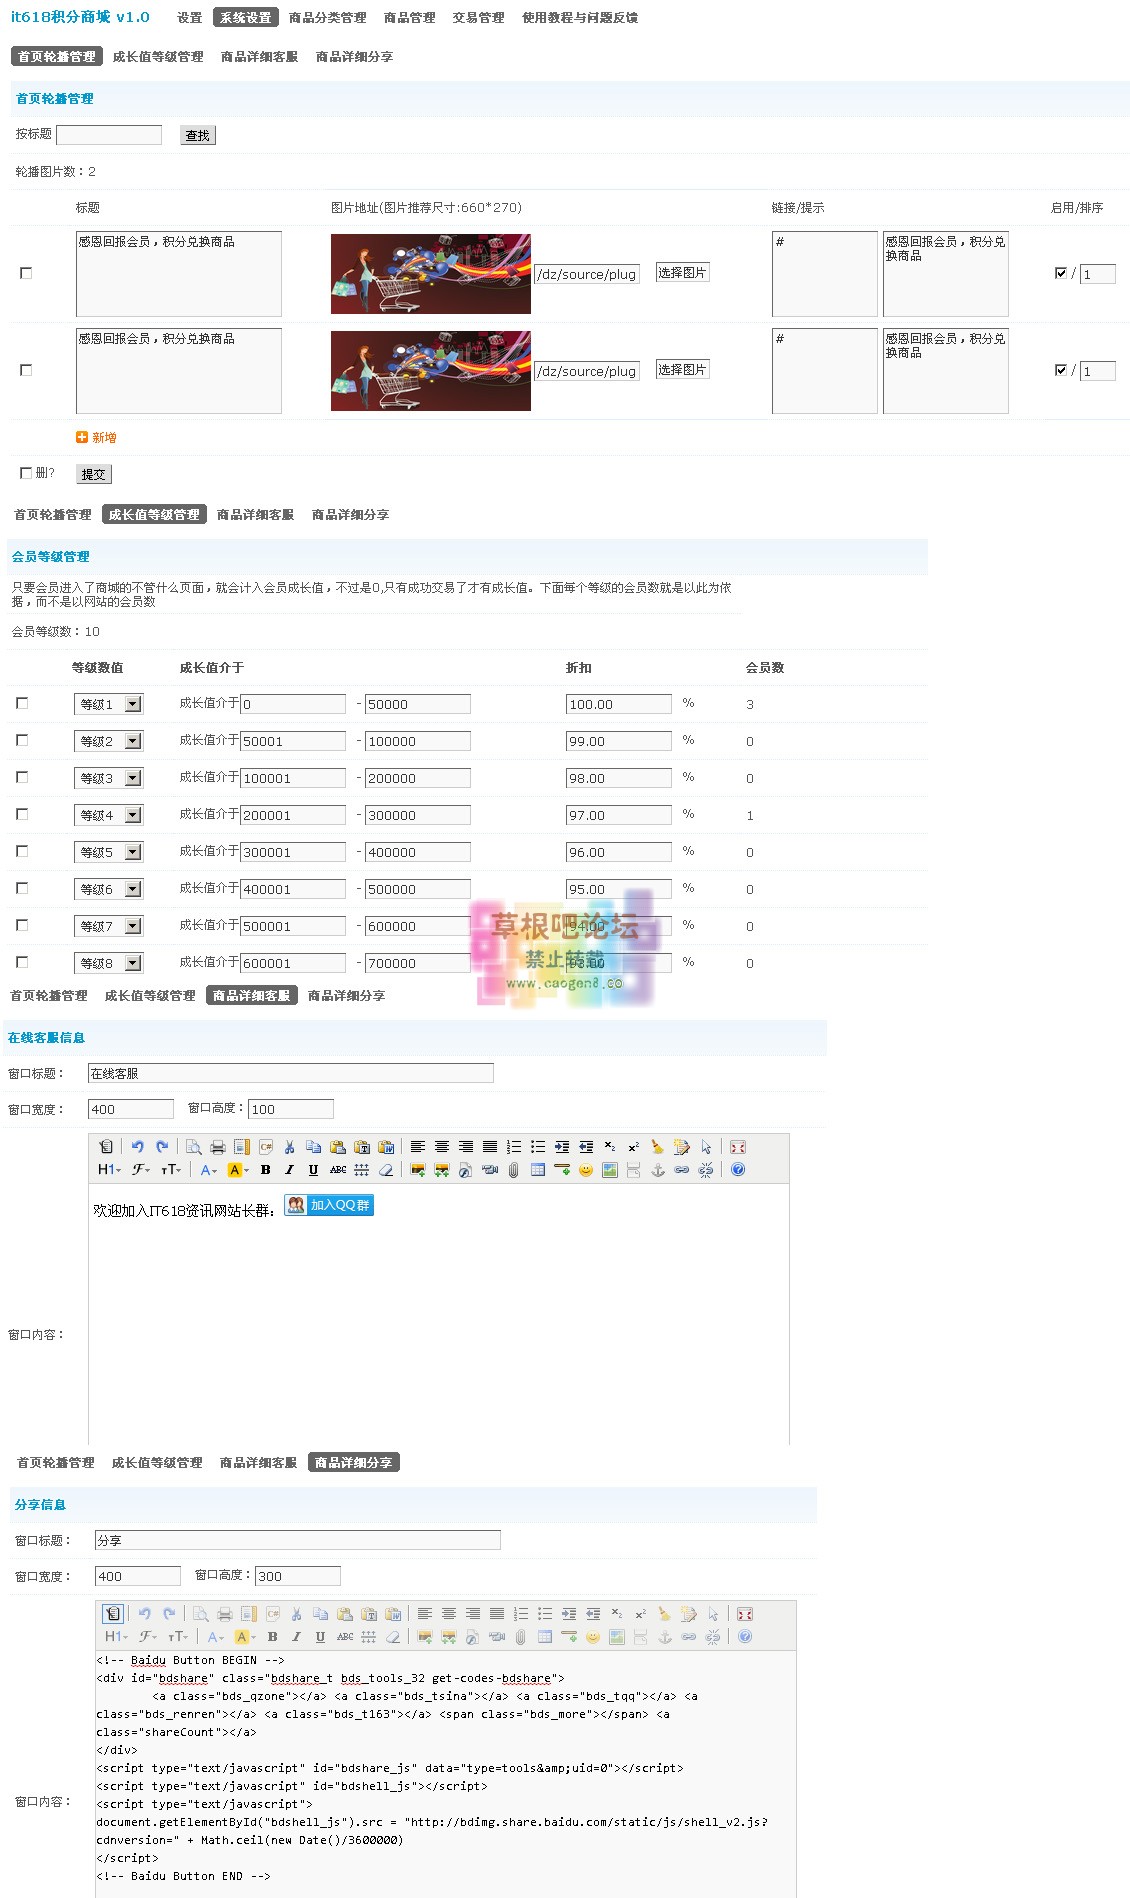Open text highlight color in customer service editor
Screen dimensions: 1130x1898
click(238, 1170)
